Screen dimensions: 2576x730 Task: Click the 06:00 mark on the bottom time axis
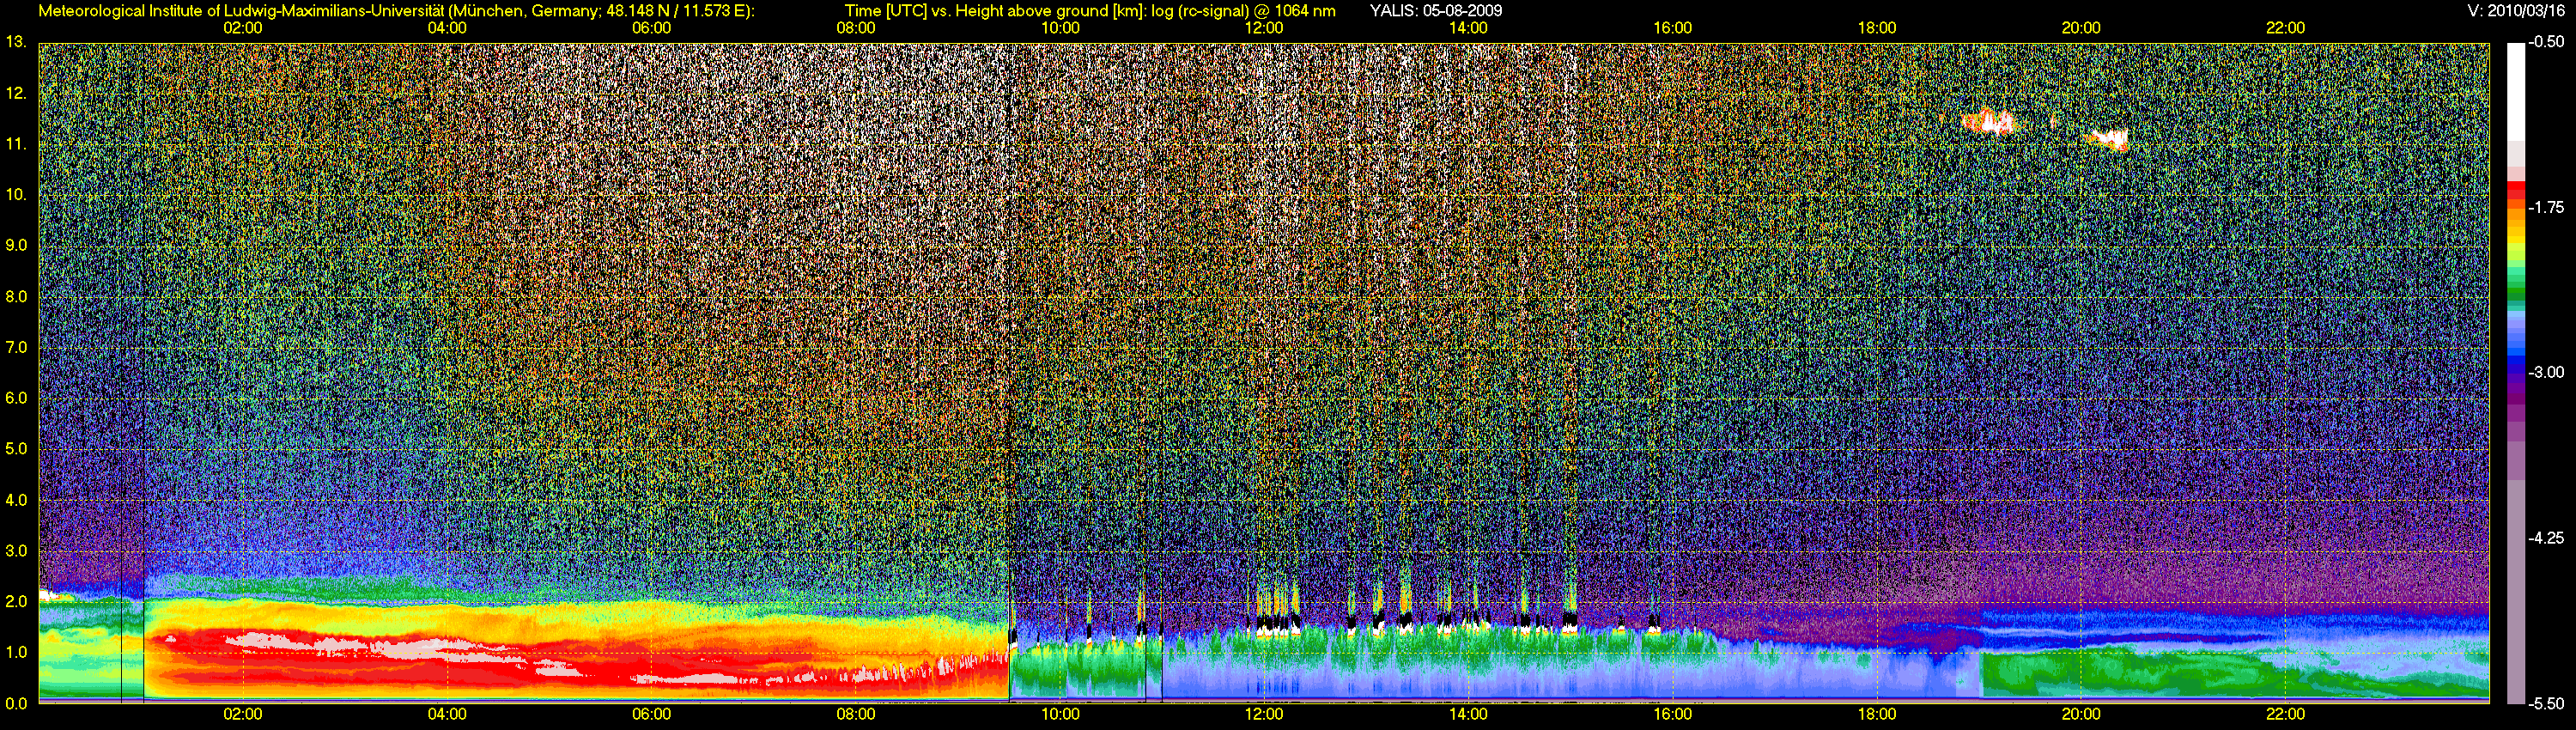point(651,714)
